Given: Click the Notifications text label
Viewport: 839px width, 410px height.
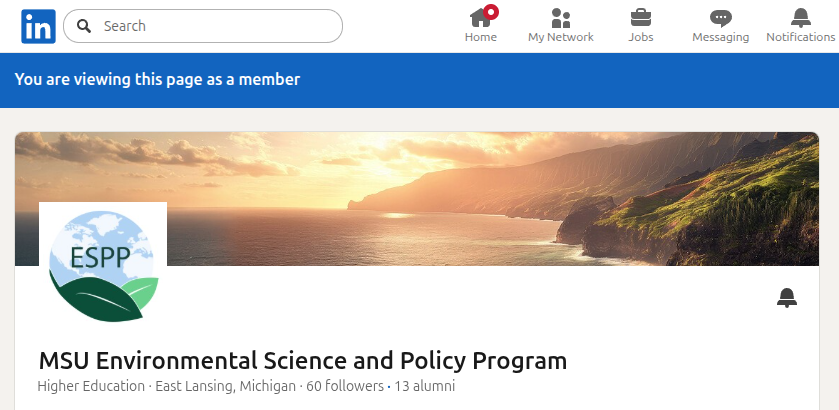Looking at the screenshot, I should pos(800,37).
